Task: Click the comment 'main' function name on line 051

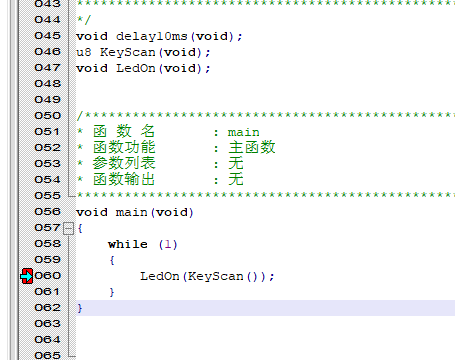Action: coord(243,132)
